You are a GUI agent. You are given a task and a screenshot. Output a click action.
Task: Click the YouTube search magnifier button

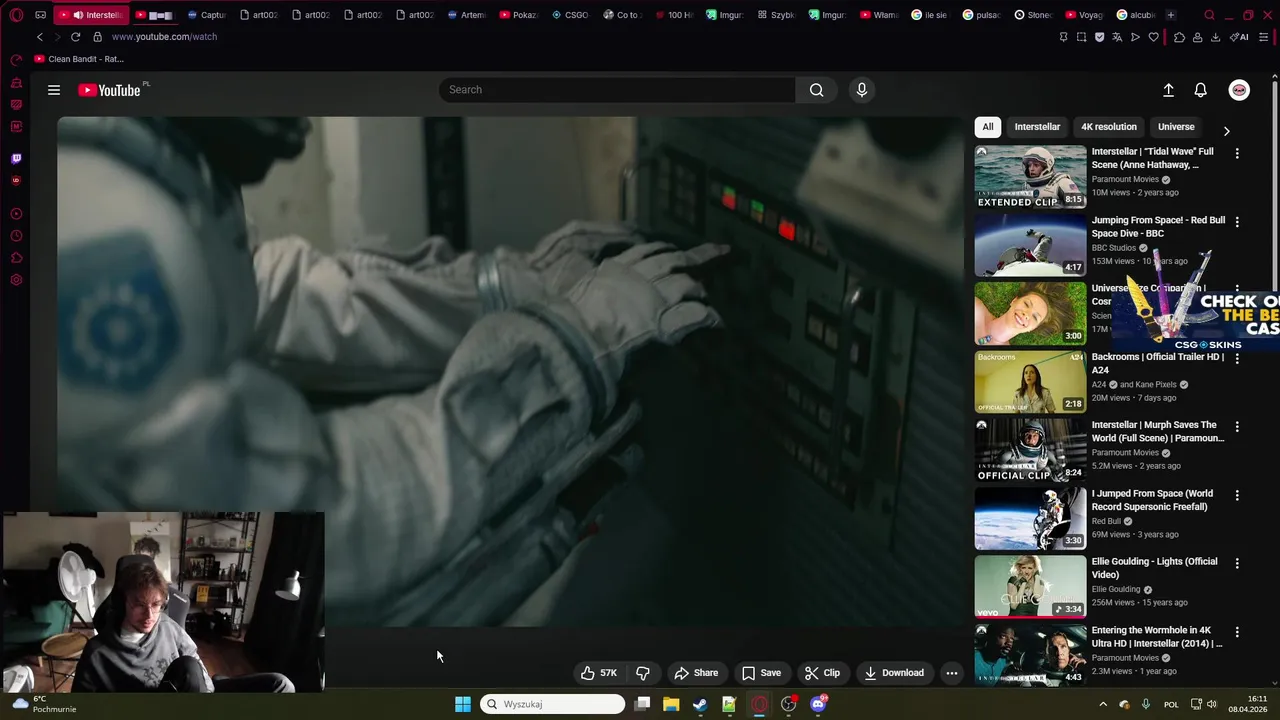[x=816, y=90]
